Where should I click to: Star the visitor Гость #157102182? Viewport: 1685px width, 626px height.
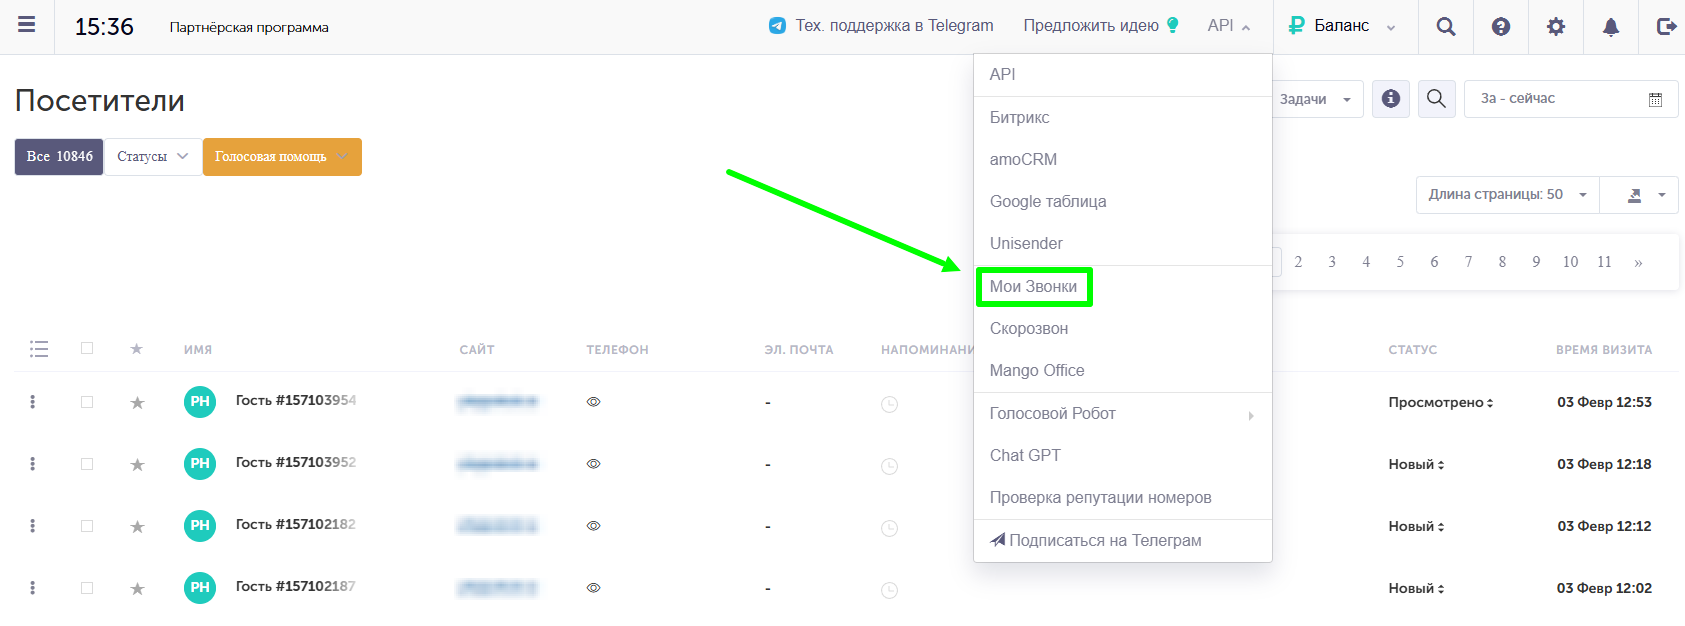point(137,526)
